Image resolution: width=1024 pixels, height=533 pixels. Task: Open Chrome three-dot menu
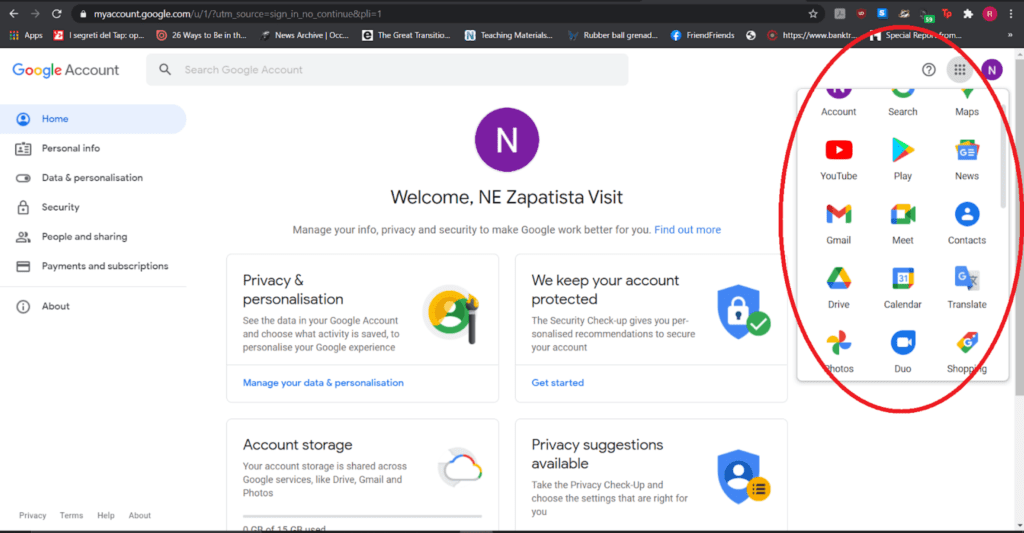click(1011, 14)
